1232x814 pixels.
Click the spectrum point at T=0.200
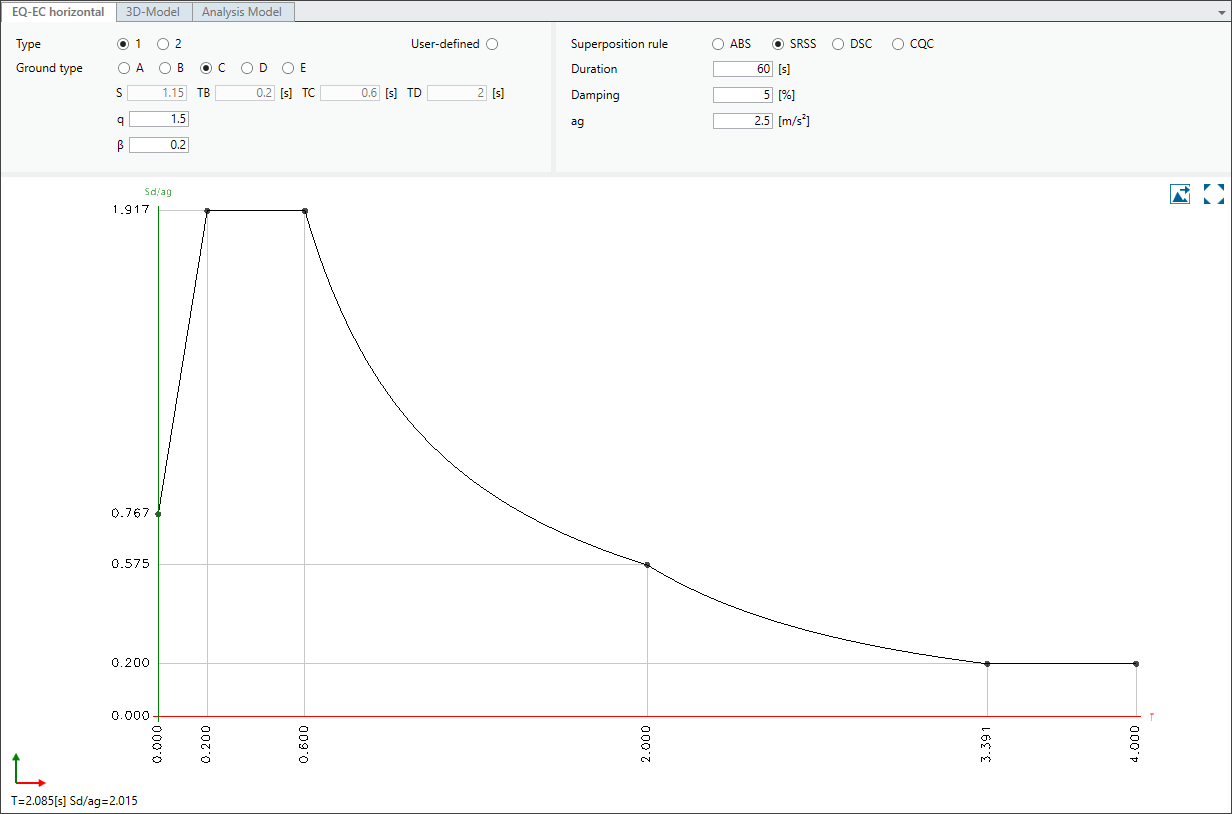207,211
